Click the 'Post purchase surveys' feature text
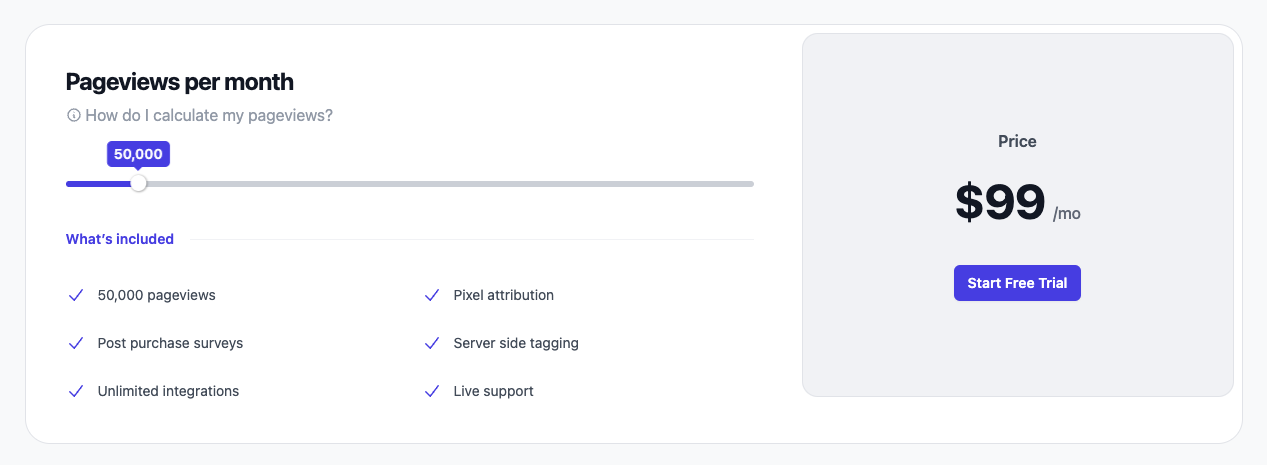This screenshot has height=465, width=1267. pos(170,343)
